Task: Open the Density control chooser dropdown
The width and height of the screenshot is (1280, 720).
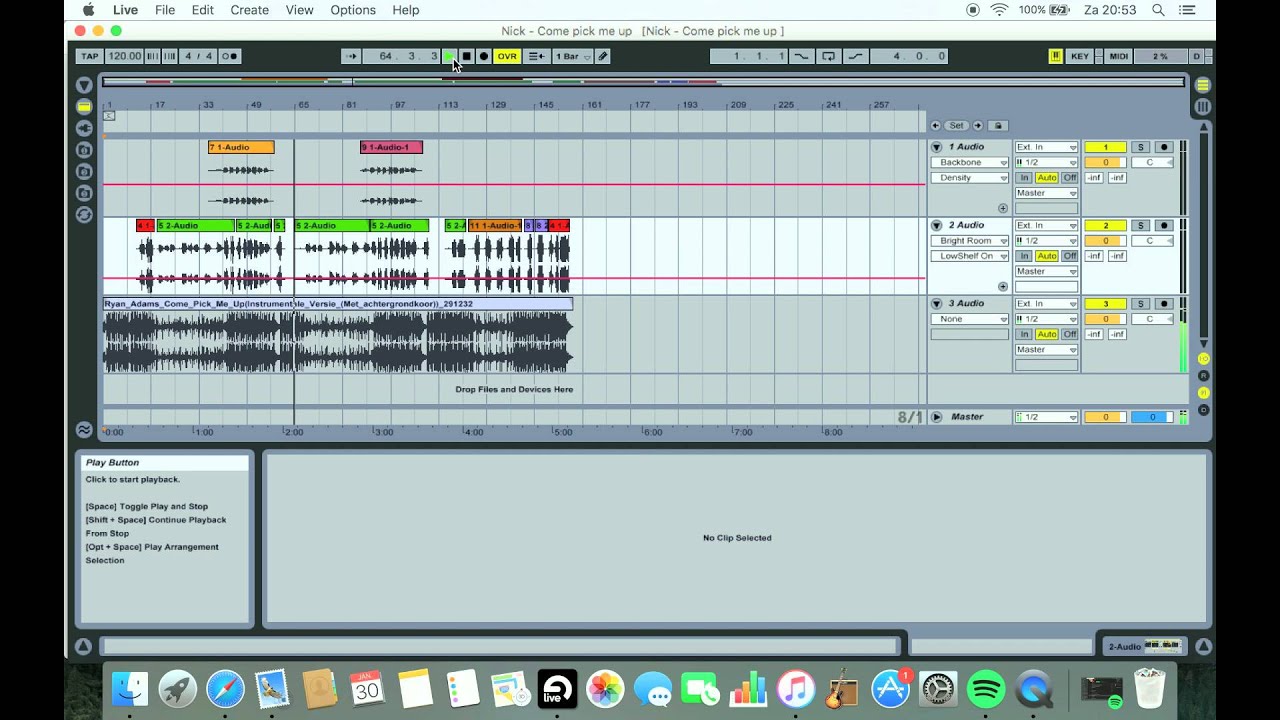Action: click(x=970, y=178)
